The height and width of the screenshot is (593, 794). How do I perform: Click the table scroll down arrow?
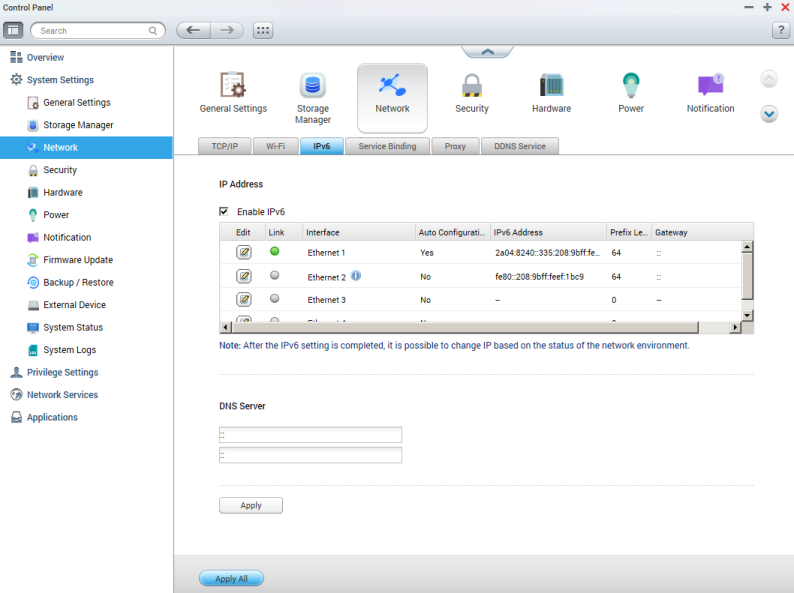(x=747, y=315)
